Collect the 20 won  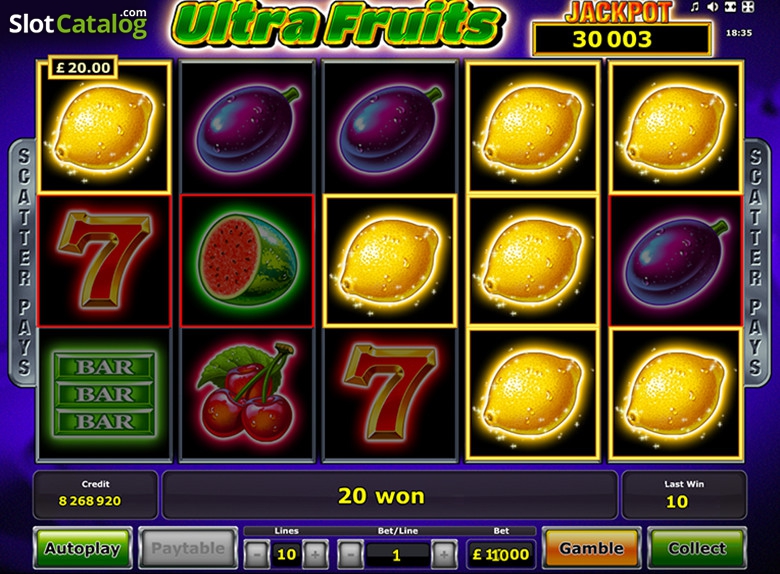point(697,548)
